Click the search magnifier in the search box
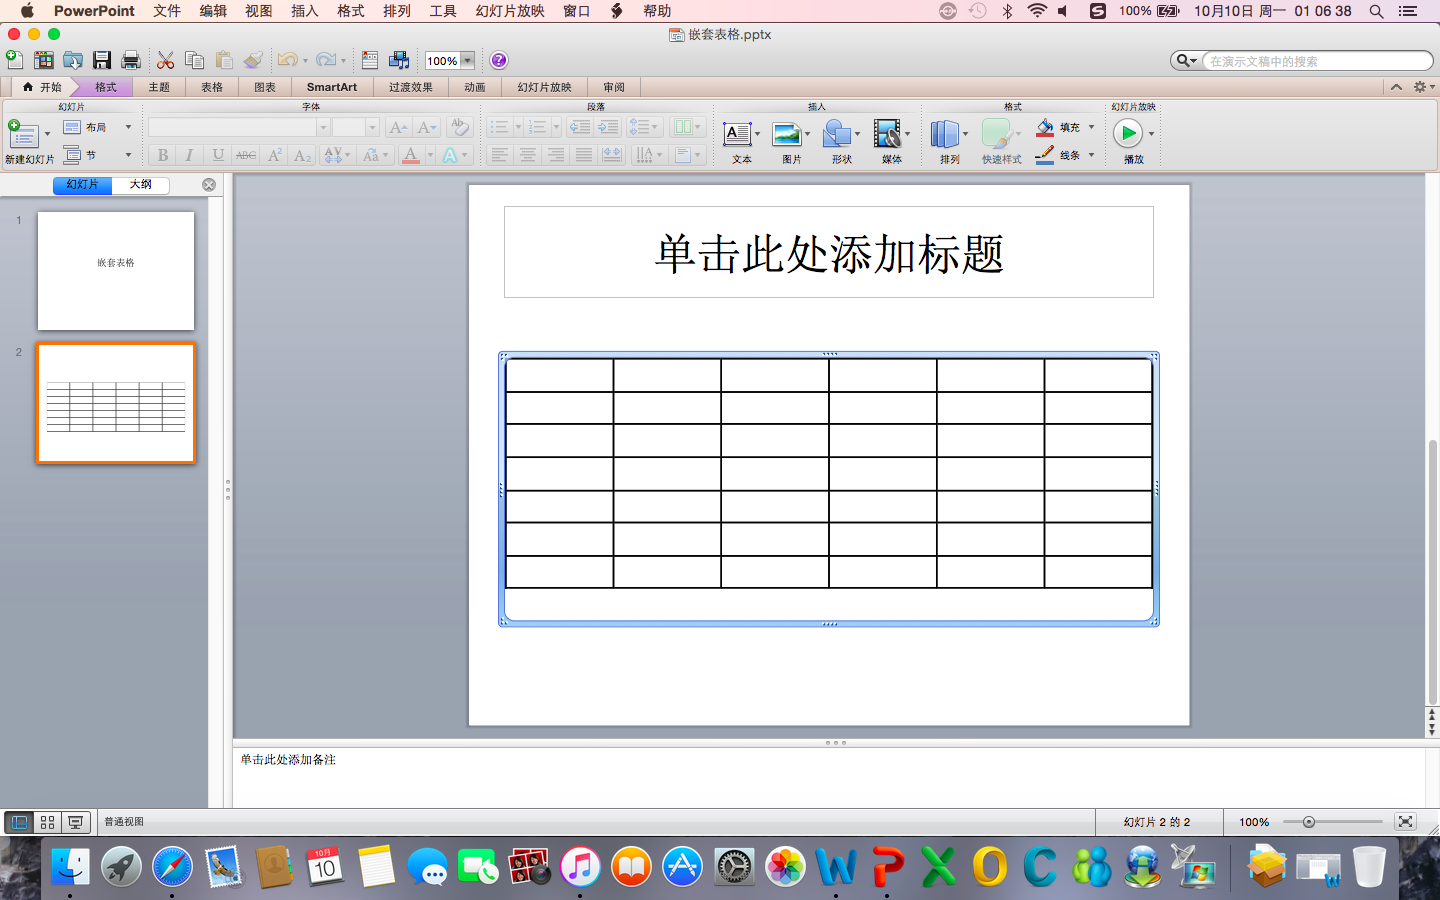This screenshot has width=1440, height=900. click(x=1183, y=61)
